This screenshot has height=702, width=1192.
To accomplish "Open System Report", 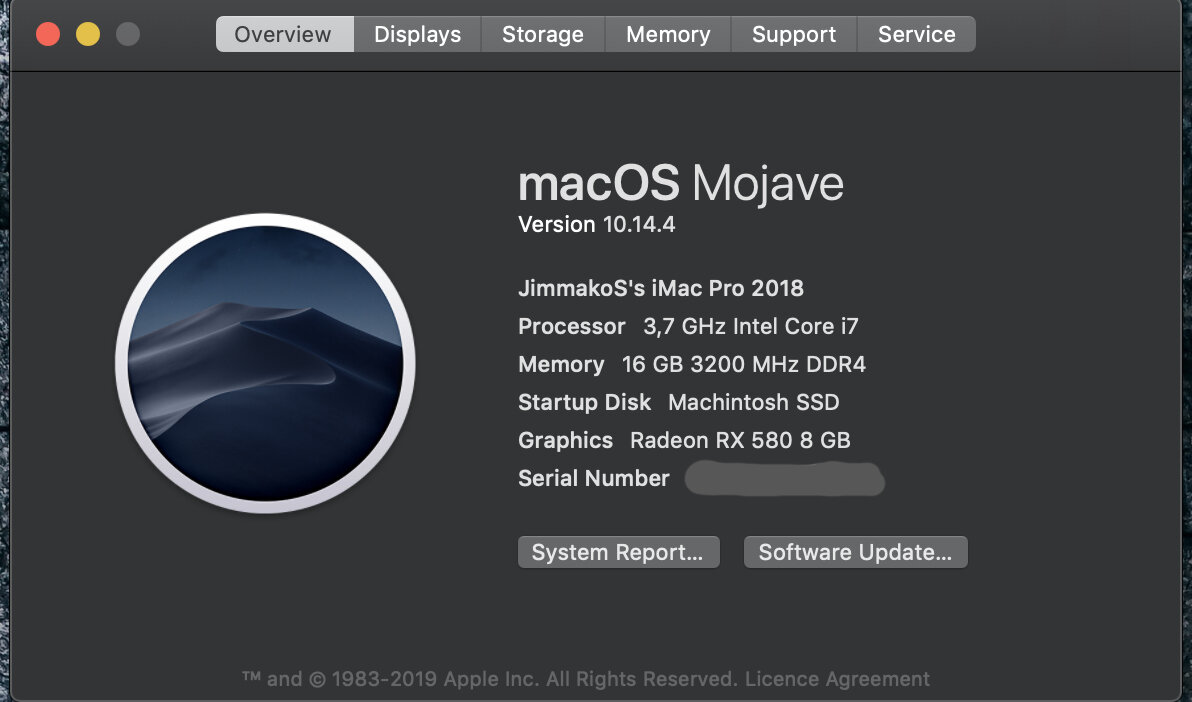I will (x=618, y=552).
